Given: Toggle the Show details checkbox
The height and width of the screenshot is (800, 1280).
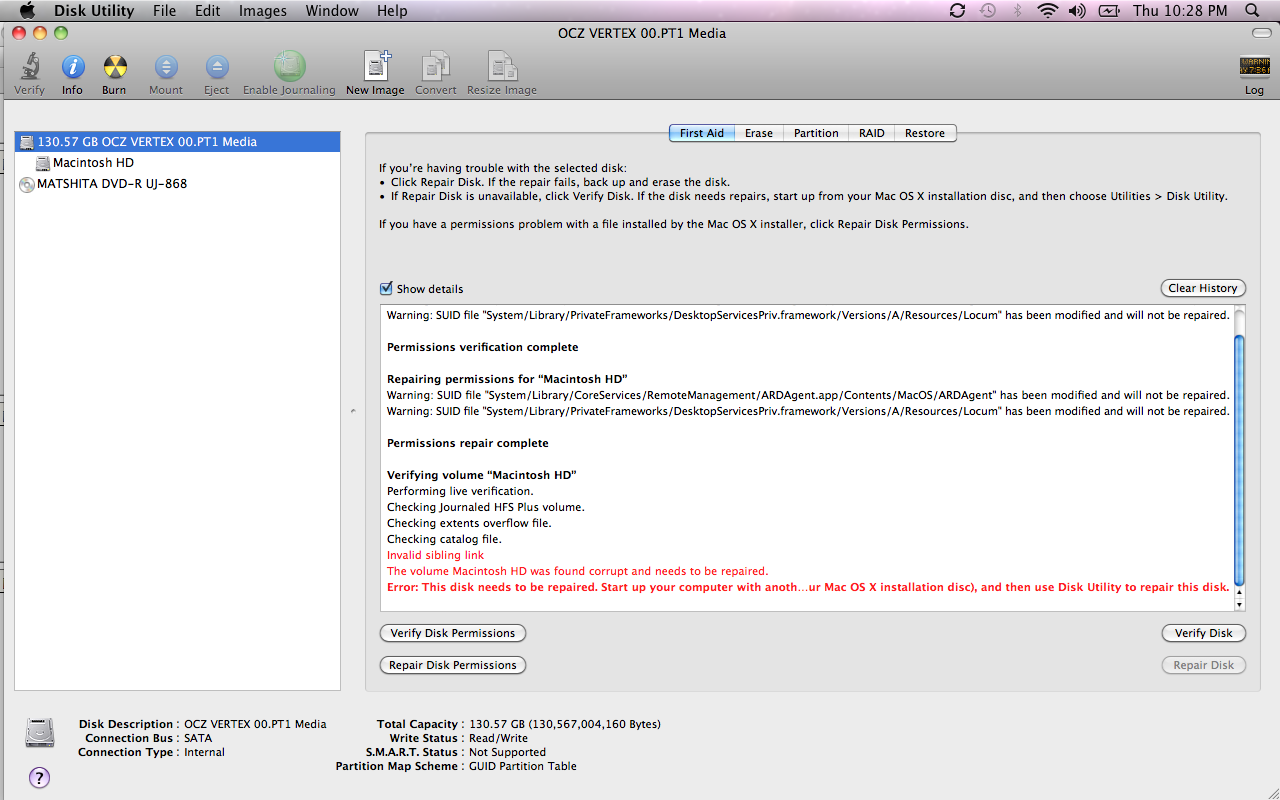Looking at the screenshot, I should pyautogui.click(x=386, y=288).
